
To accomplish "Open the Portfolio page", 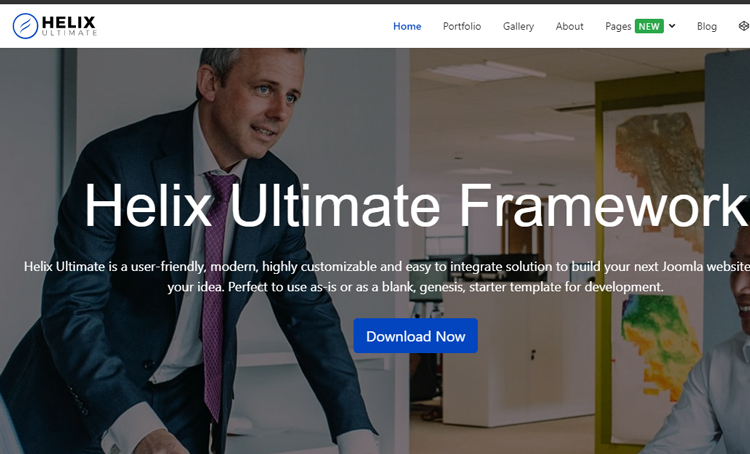I will (462, 26).
